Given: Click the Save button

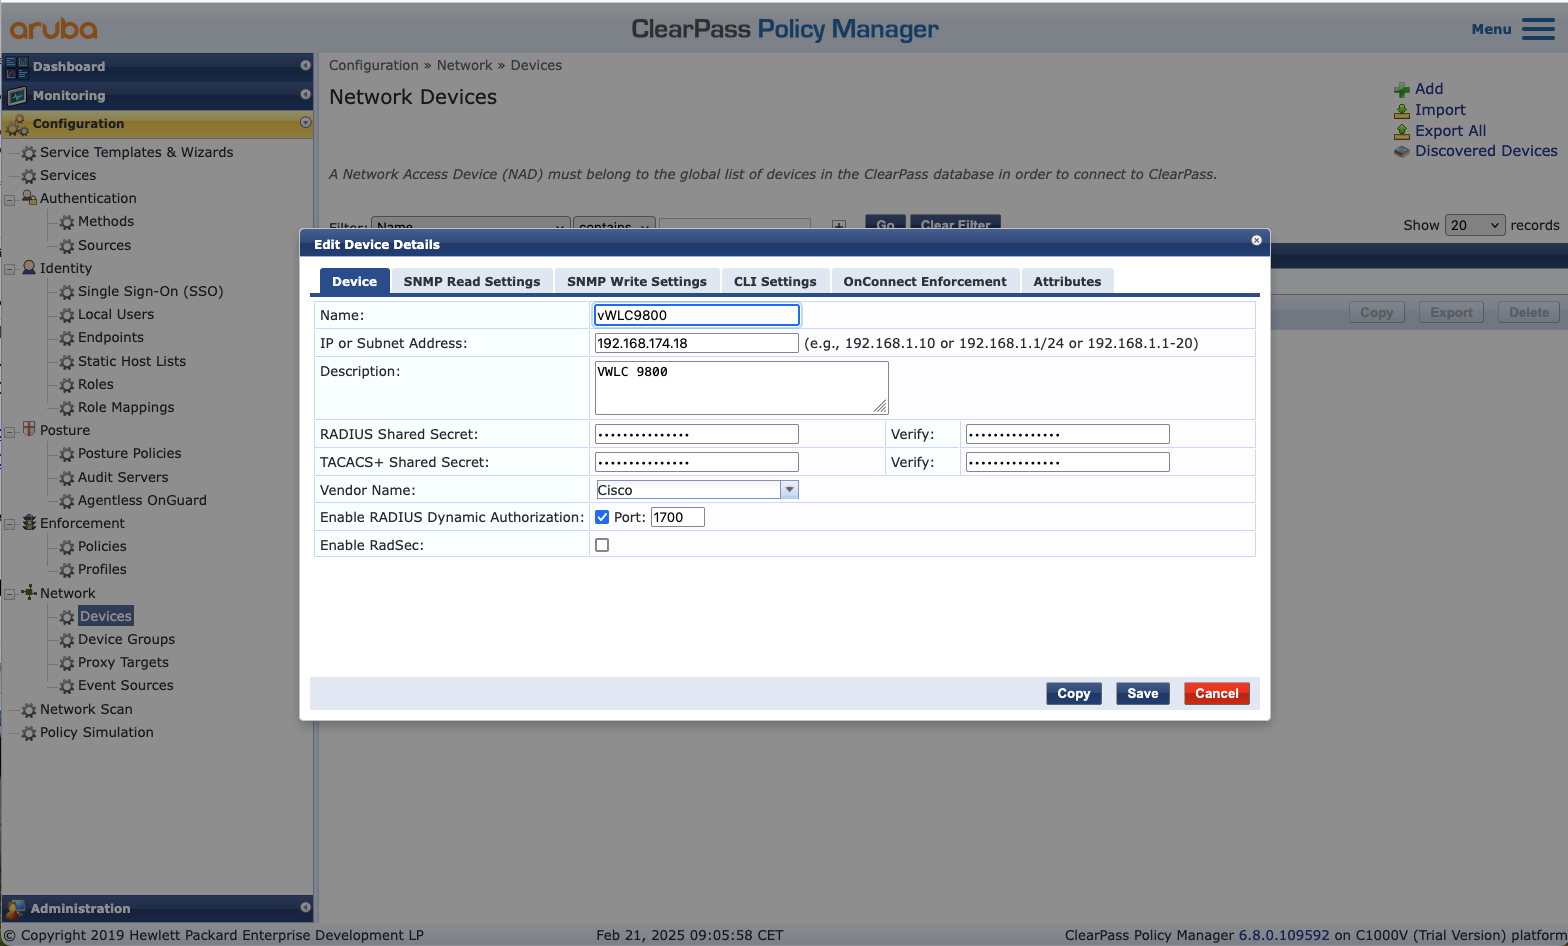Looking at the screenshot, I should (1143, 693).
